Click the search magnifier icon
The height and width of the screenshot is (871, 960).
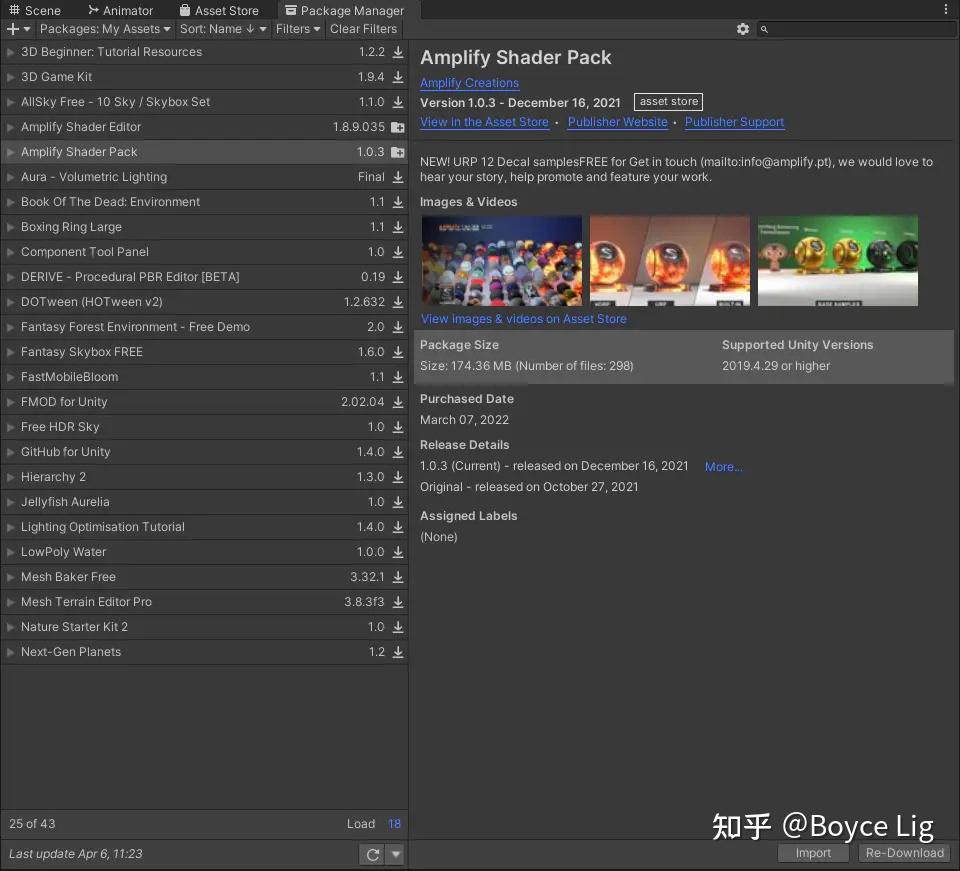(x=764, y=29)
